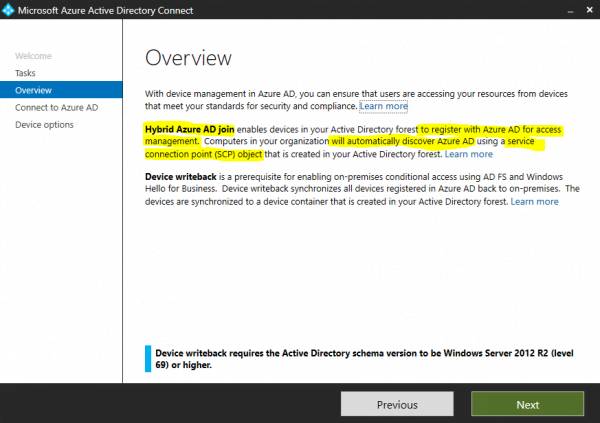Open the Device options step
This screenshot has width=600, height=423.
(44, 125)
